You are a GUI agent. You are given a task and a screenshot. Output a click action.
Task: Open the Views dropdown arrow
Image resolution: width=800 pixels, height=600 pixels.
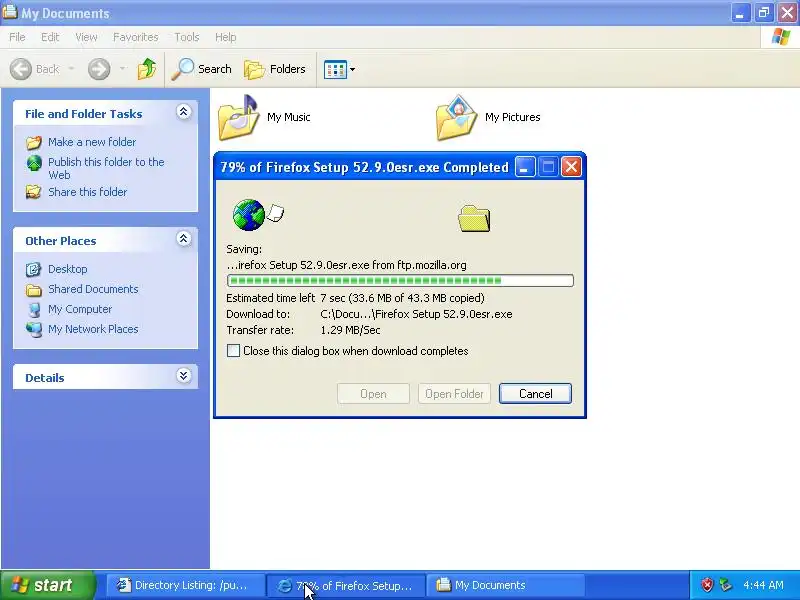[353, 69]
